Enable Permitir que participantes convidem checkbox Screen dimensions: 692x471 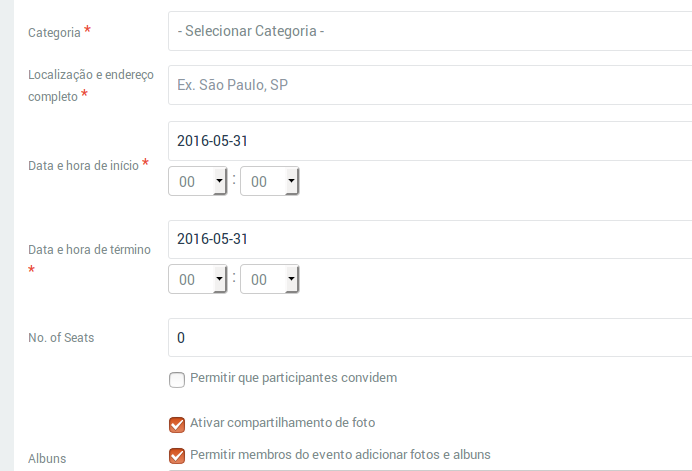[x=177, y=380]
